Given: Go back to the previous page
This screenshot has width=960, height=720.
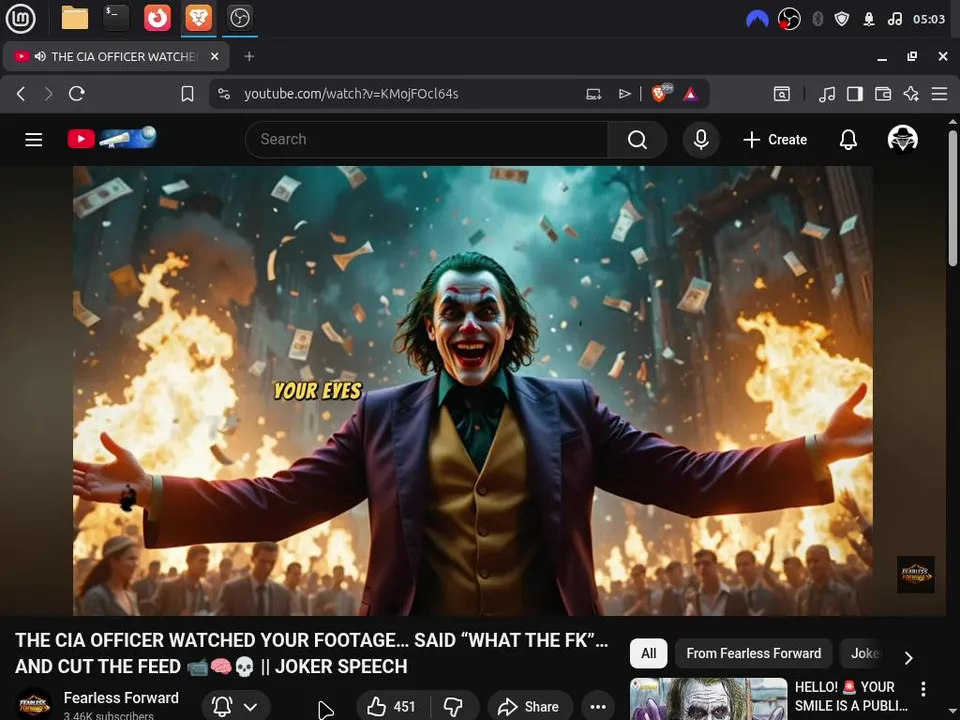Looking at the screenshot, I should 21,94.
